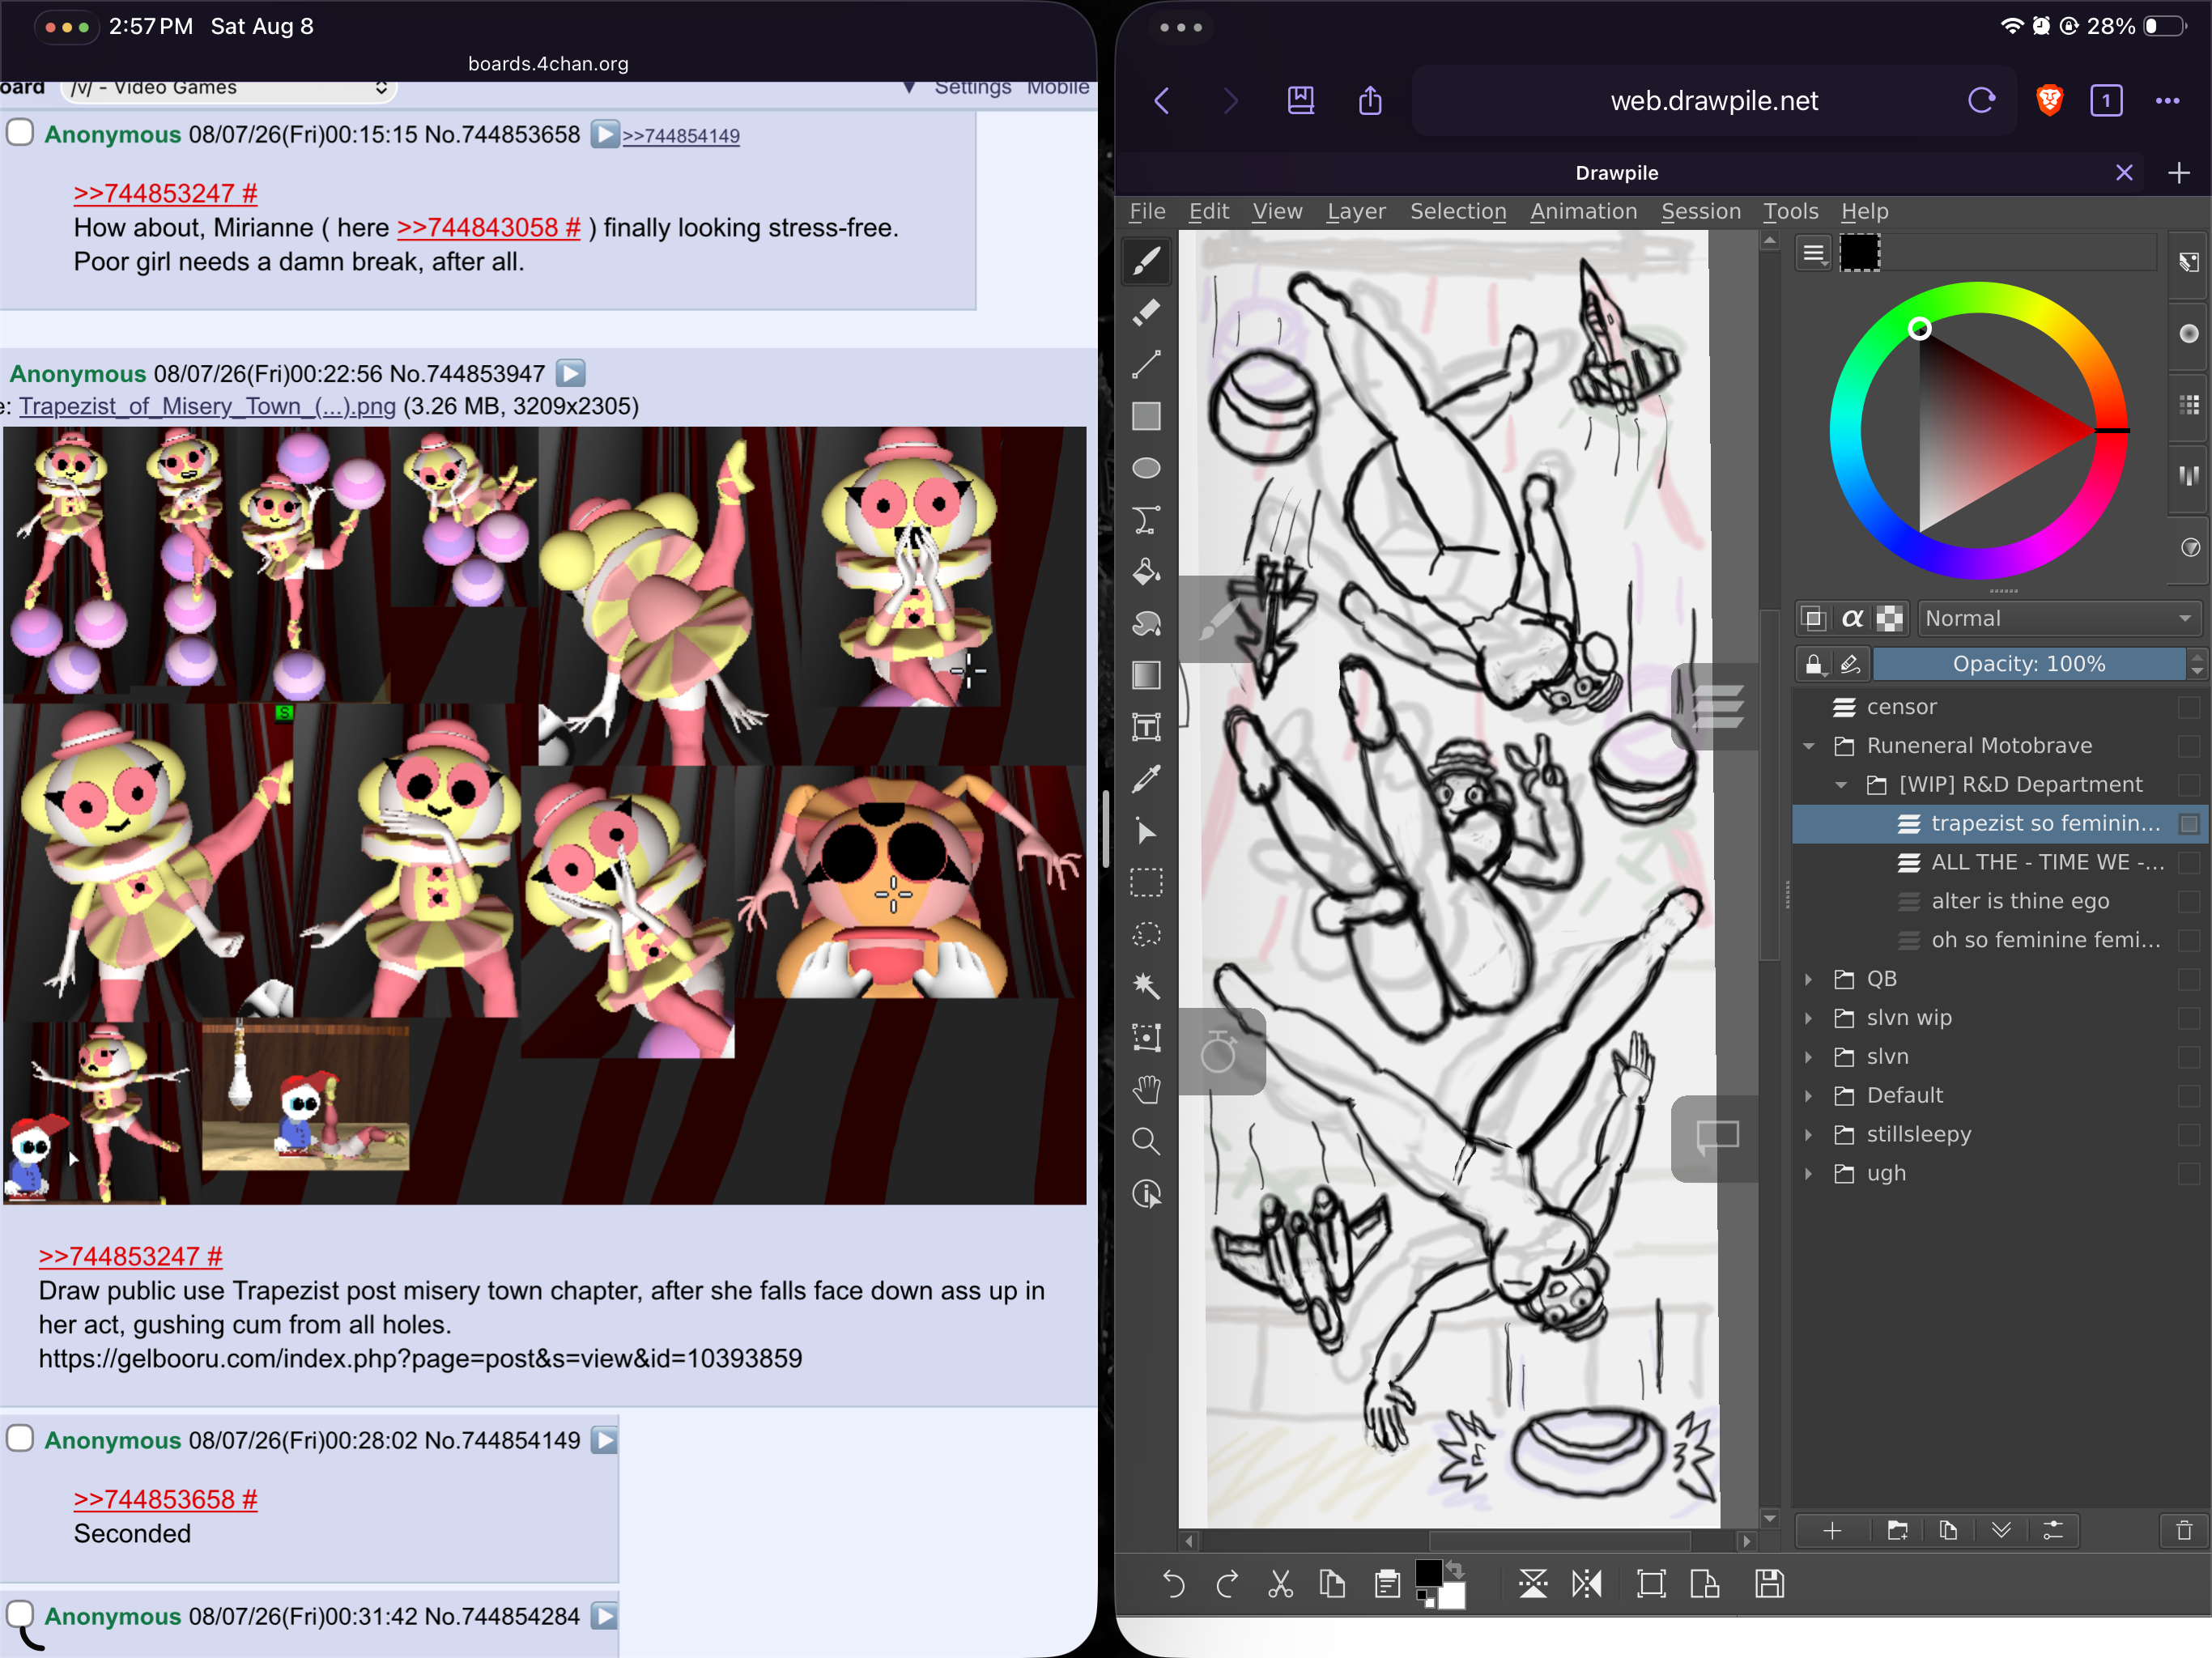Screen dimensions: 2212x1658
Task: Tick the checkbox for post No.744853658
Action: [20, 133]
